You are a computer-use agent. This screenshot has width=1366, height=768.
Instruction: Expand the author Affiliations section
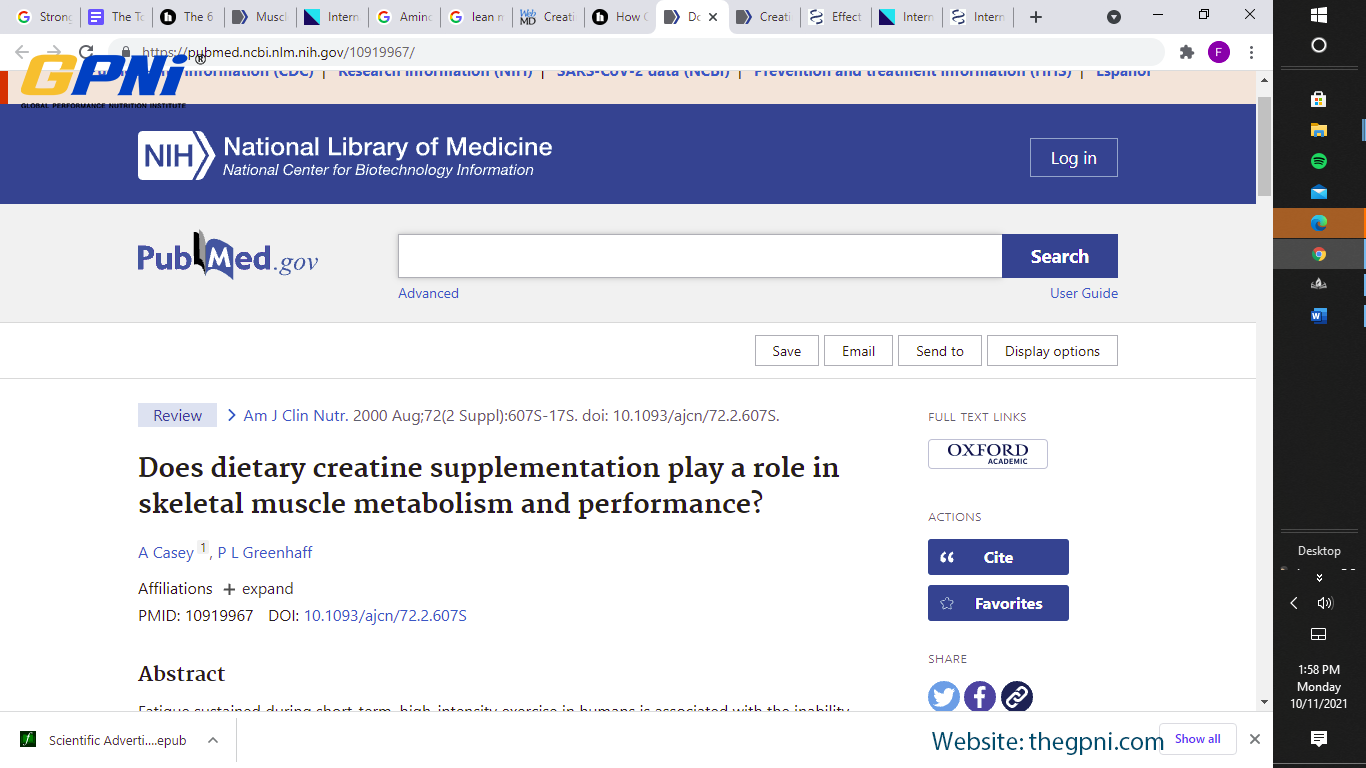coord(258,589)
